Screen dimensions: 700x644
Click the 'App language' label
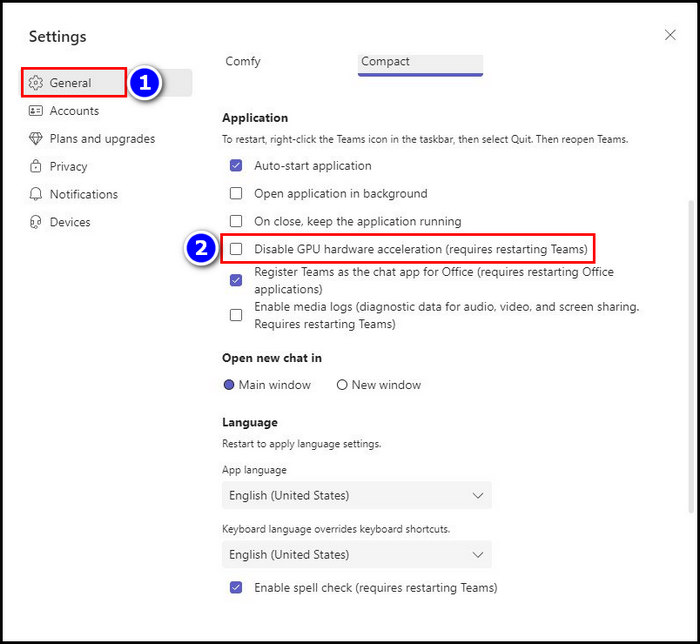coord(254,470)
